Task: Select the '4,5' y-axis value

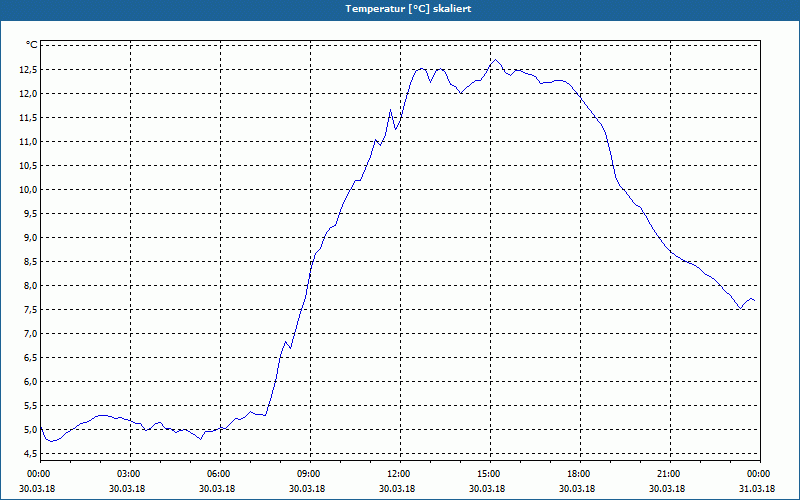Action: tap(30, 453)
